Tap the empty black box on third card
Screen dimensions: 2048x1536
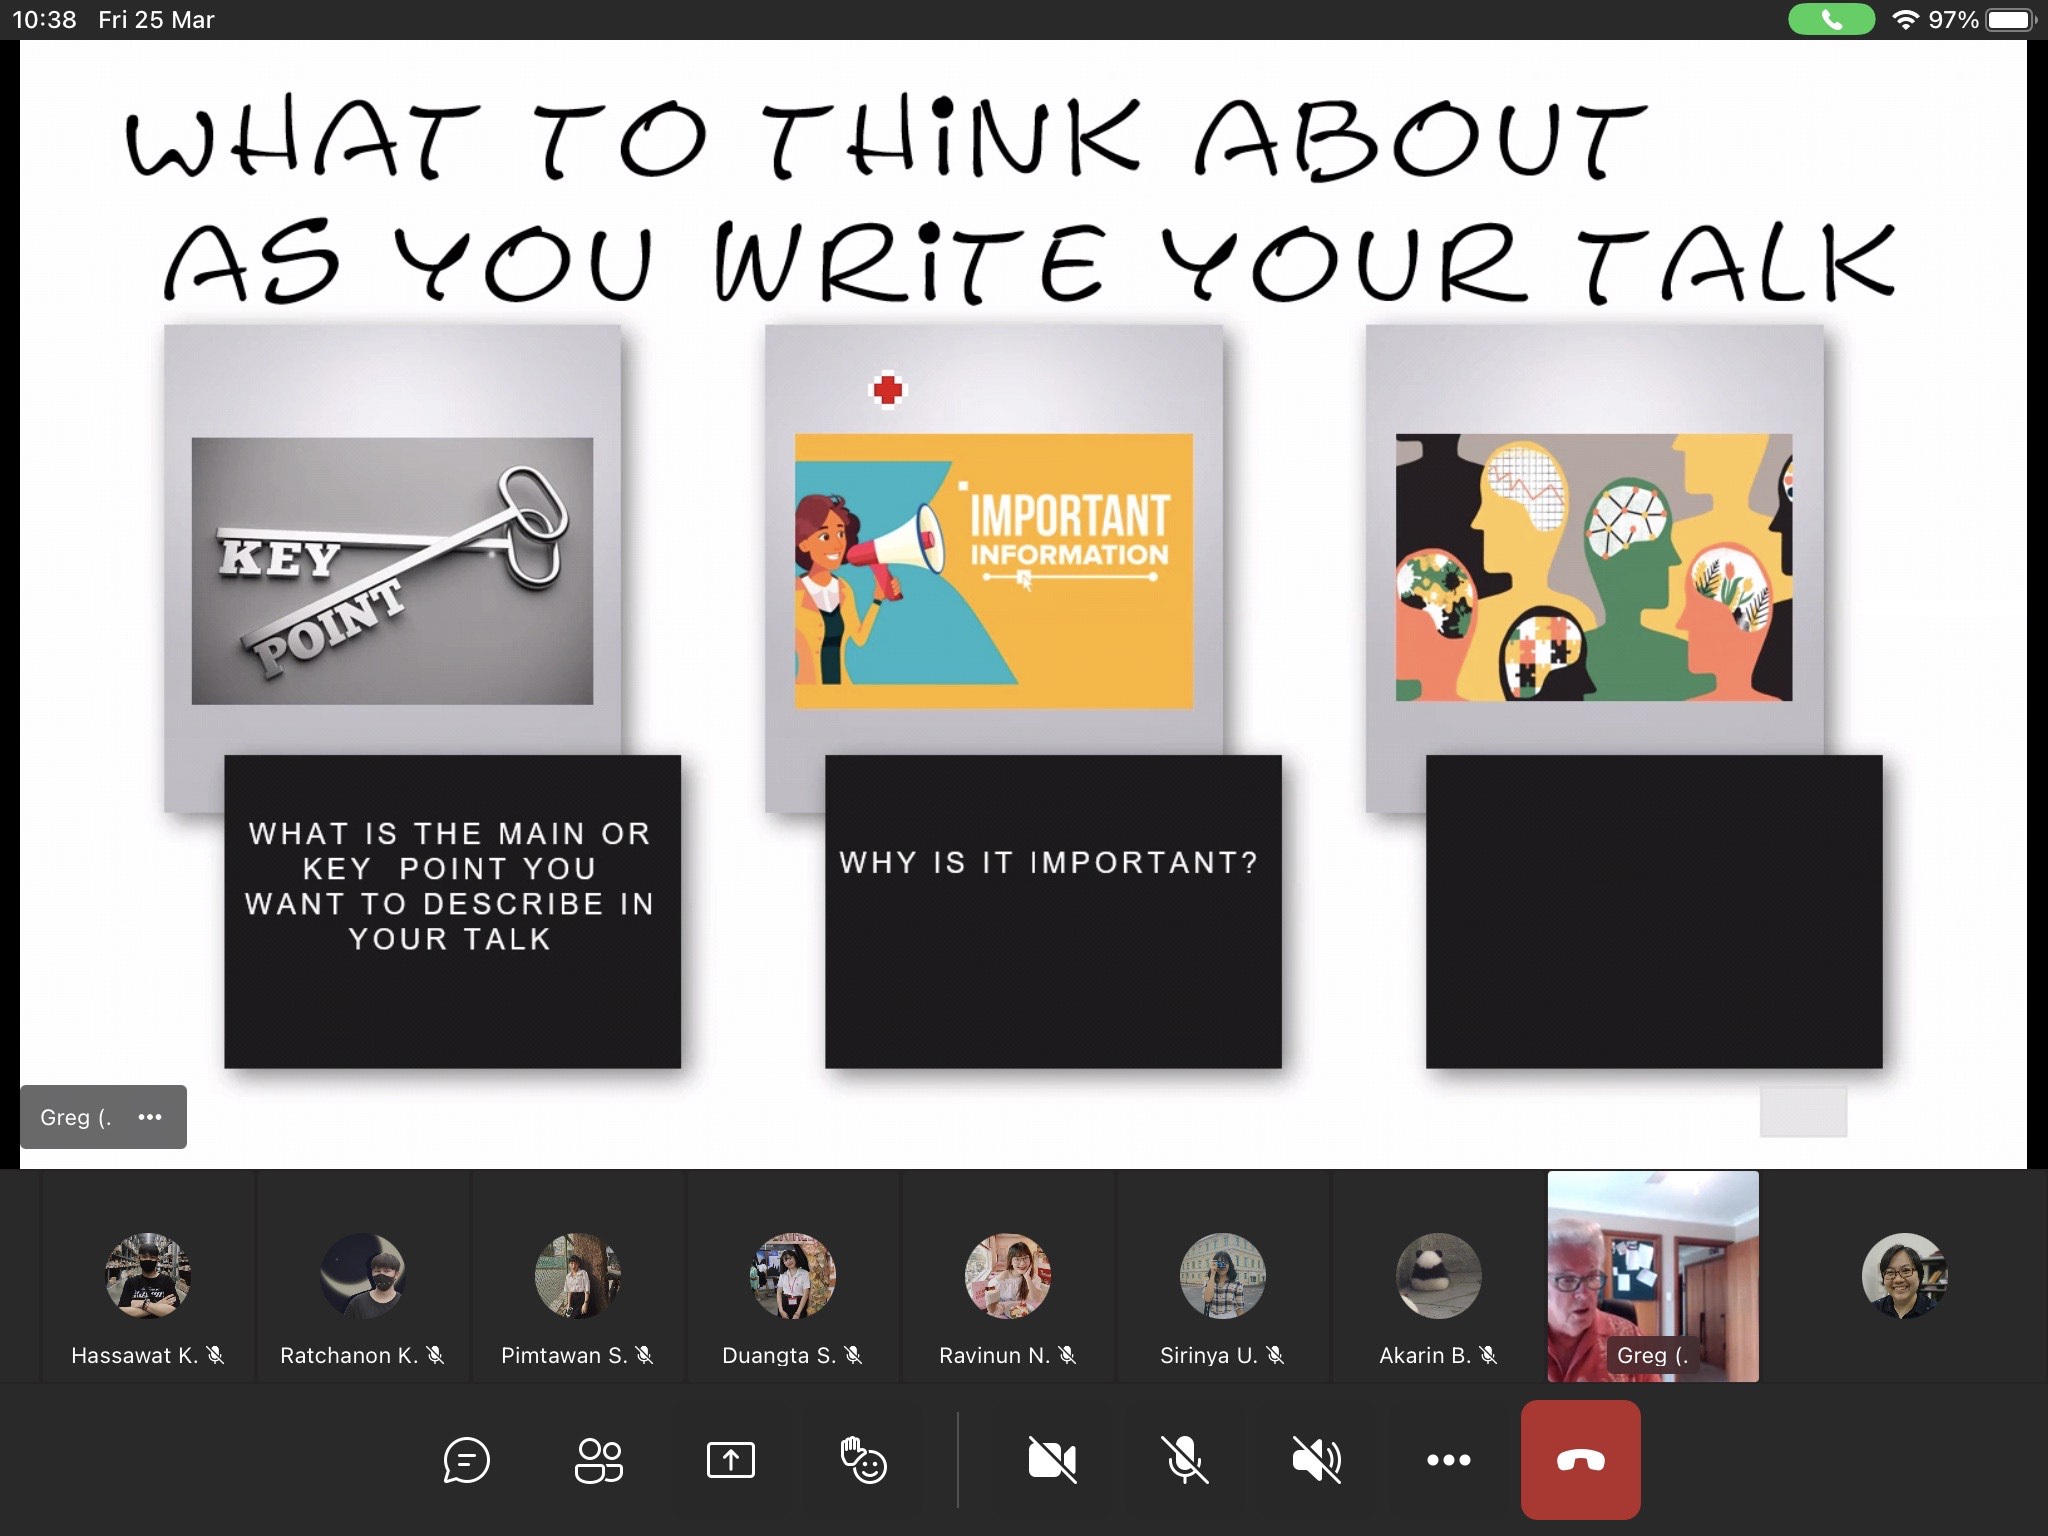pyautogui.click(x=1654, y=911)
